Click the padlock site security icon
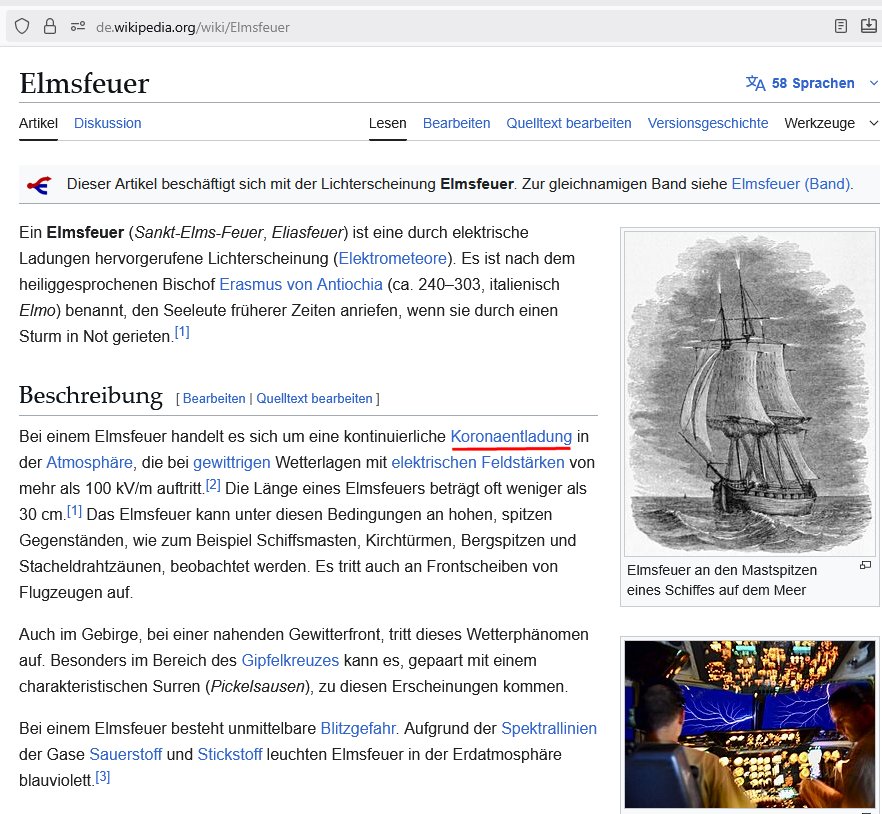The image size is (882, 814). tap(49, 27)
